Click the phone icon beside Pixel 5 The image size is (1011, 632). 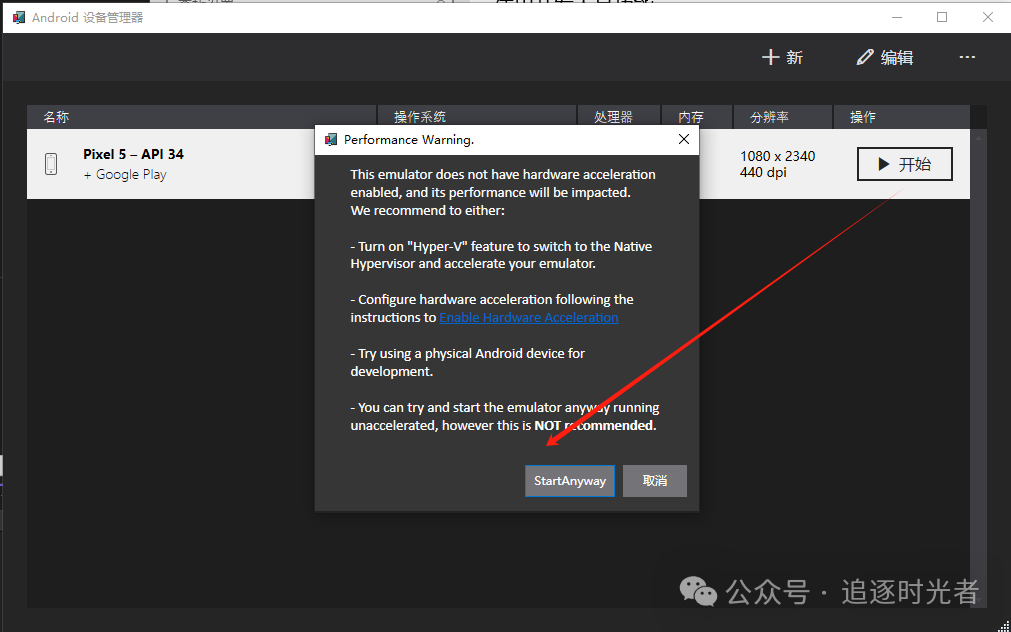pyautogui.click(x=51, y=163)
